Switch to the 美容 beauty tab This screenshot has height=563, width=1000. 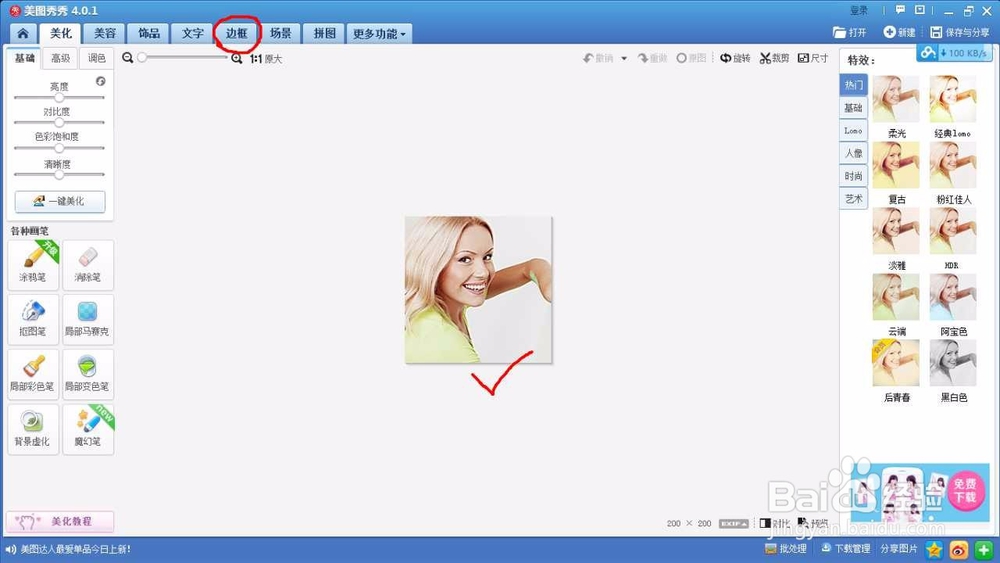tap(105, 33)
